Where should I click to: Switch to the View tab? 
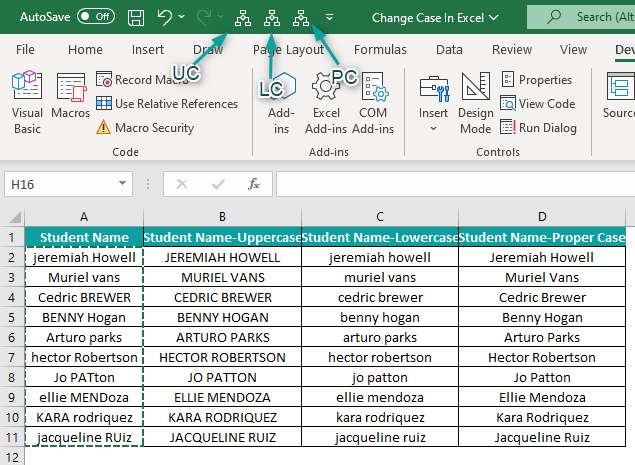[573, 49]
